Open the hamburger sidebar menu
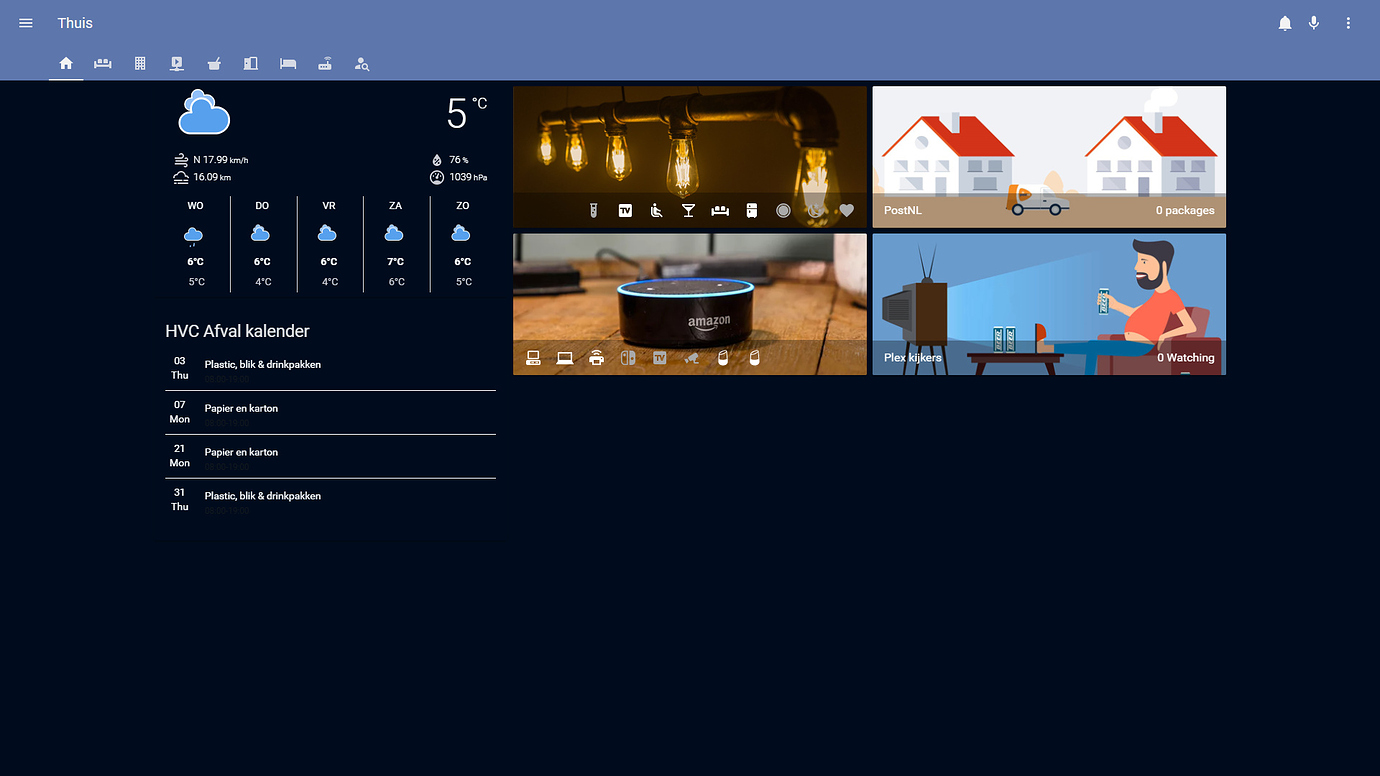 coord(25,22)
